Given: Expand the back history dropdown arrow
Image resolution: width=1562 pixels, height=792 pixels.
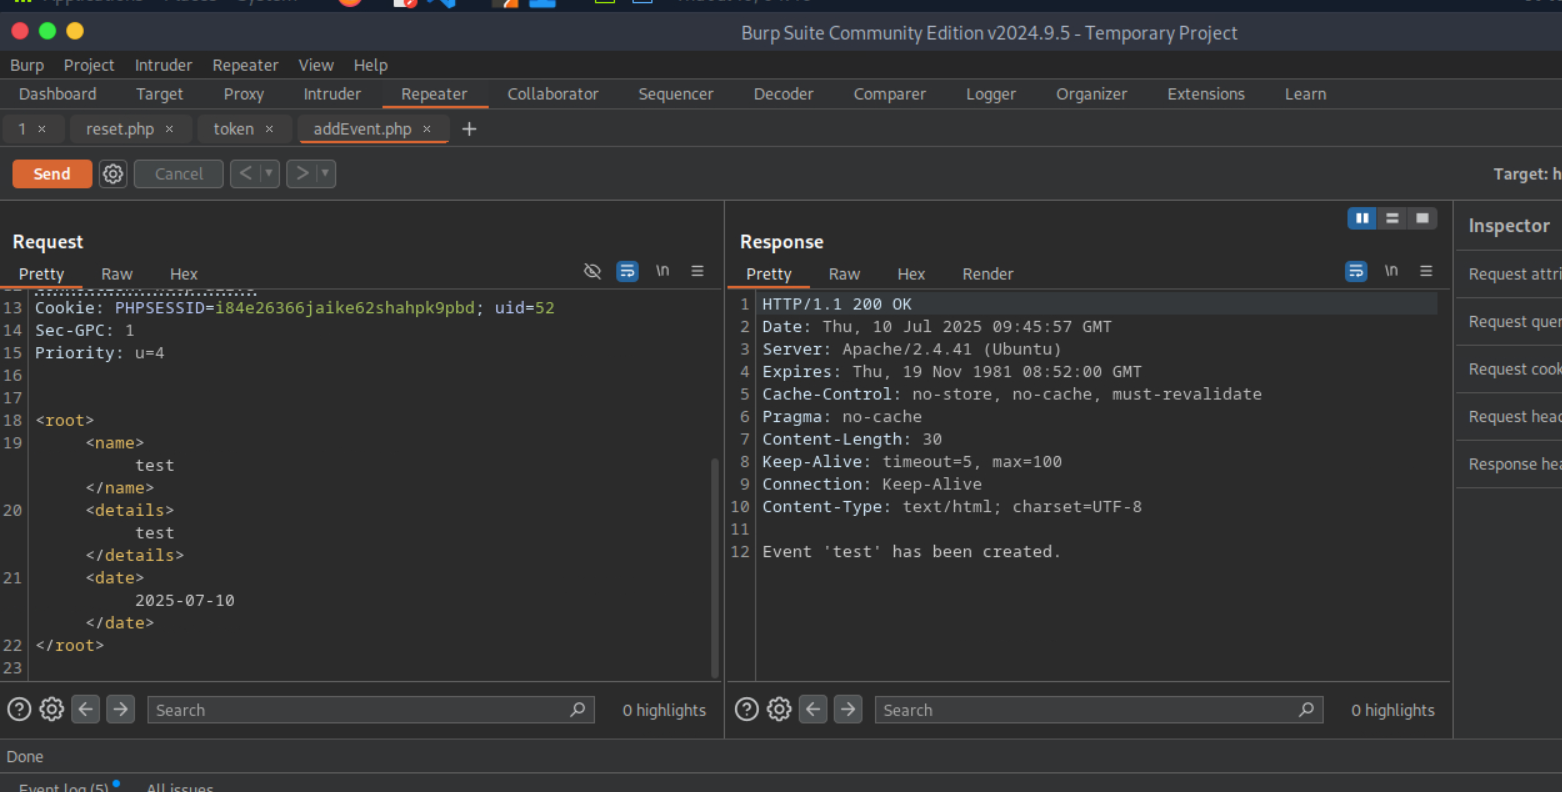Looking at the screenshot, I should click(268, 174).
